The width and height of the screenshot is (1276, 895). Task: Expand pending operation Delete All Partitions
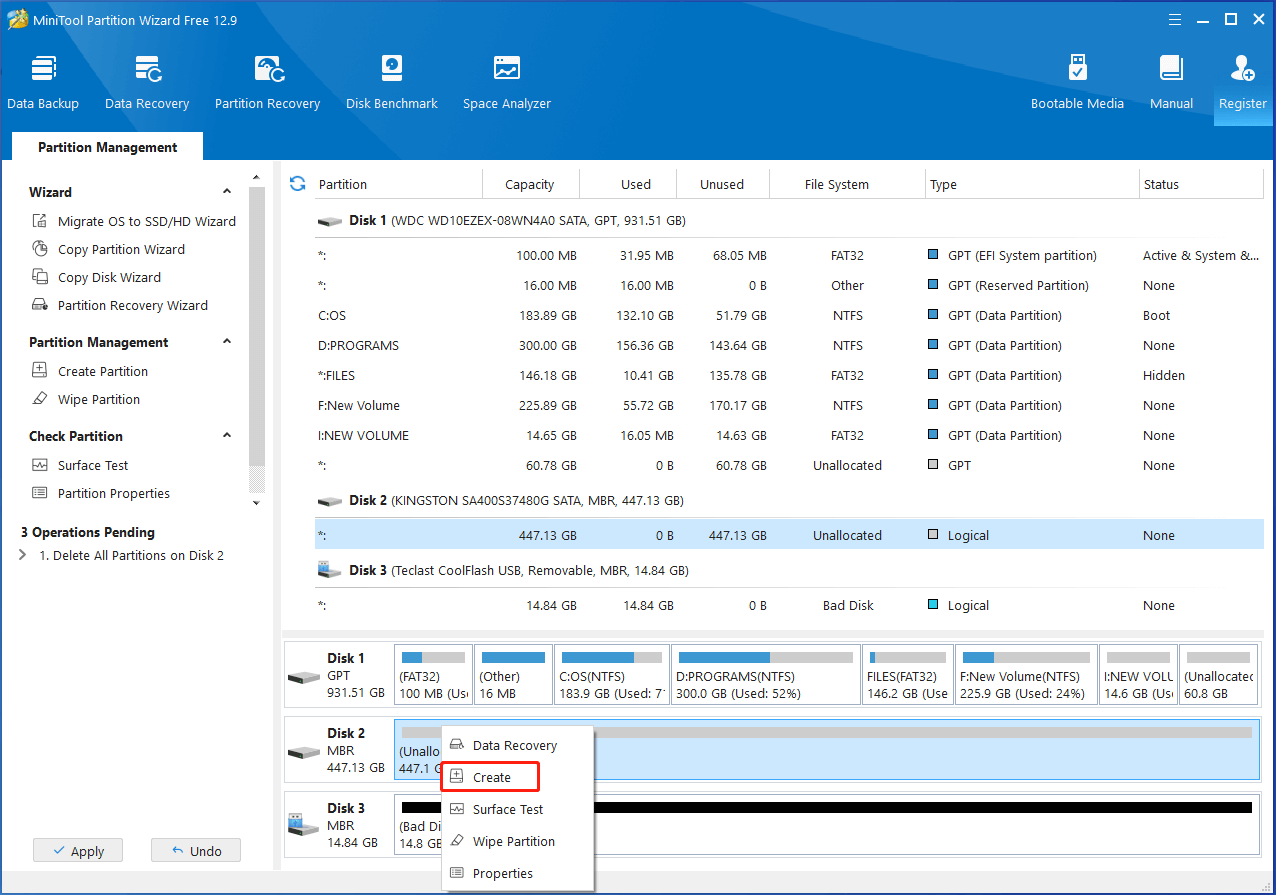23,555
